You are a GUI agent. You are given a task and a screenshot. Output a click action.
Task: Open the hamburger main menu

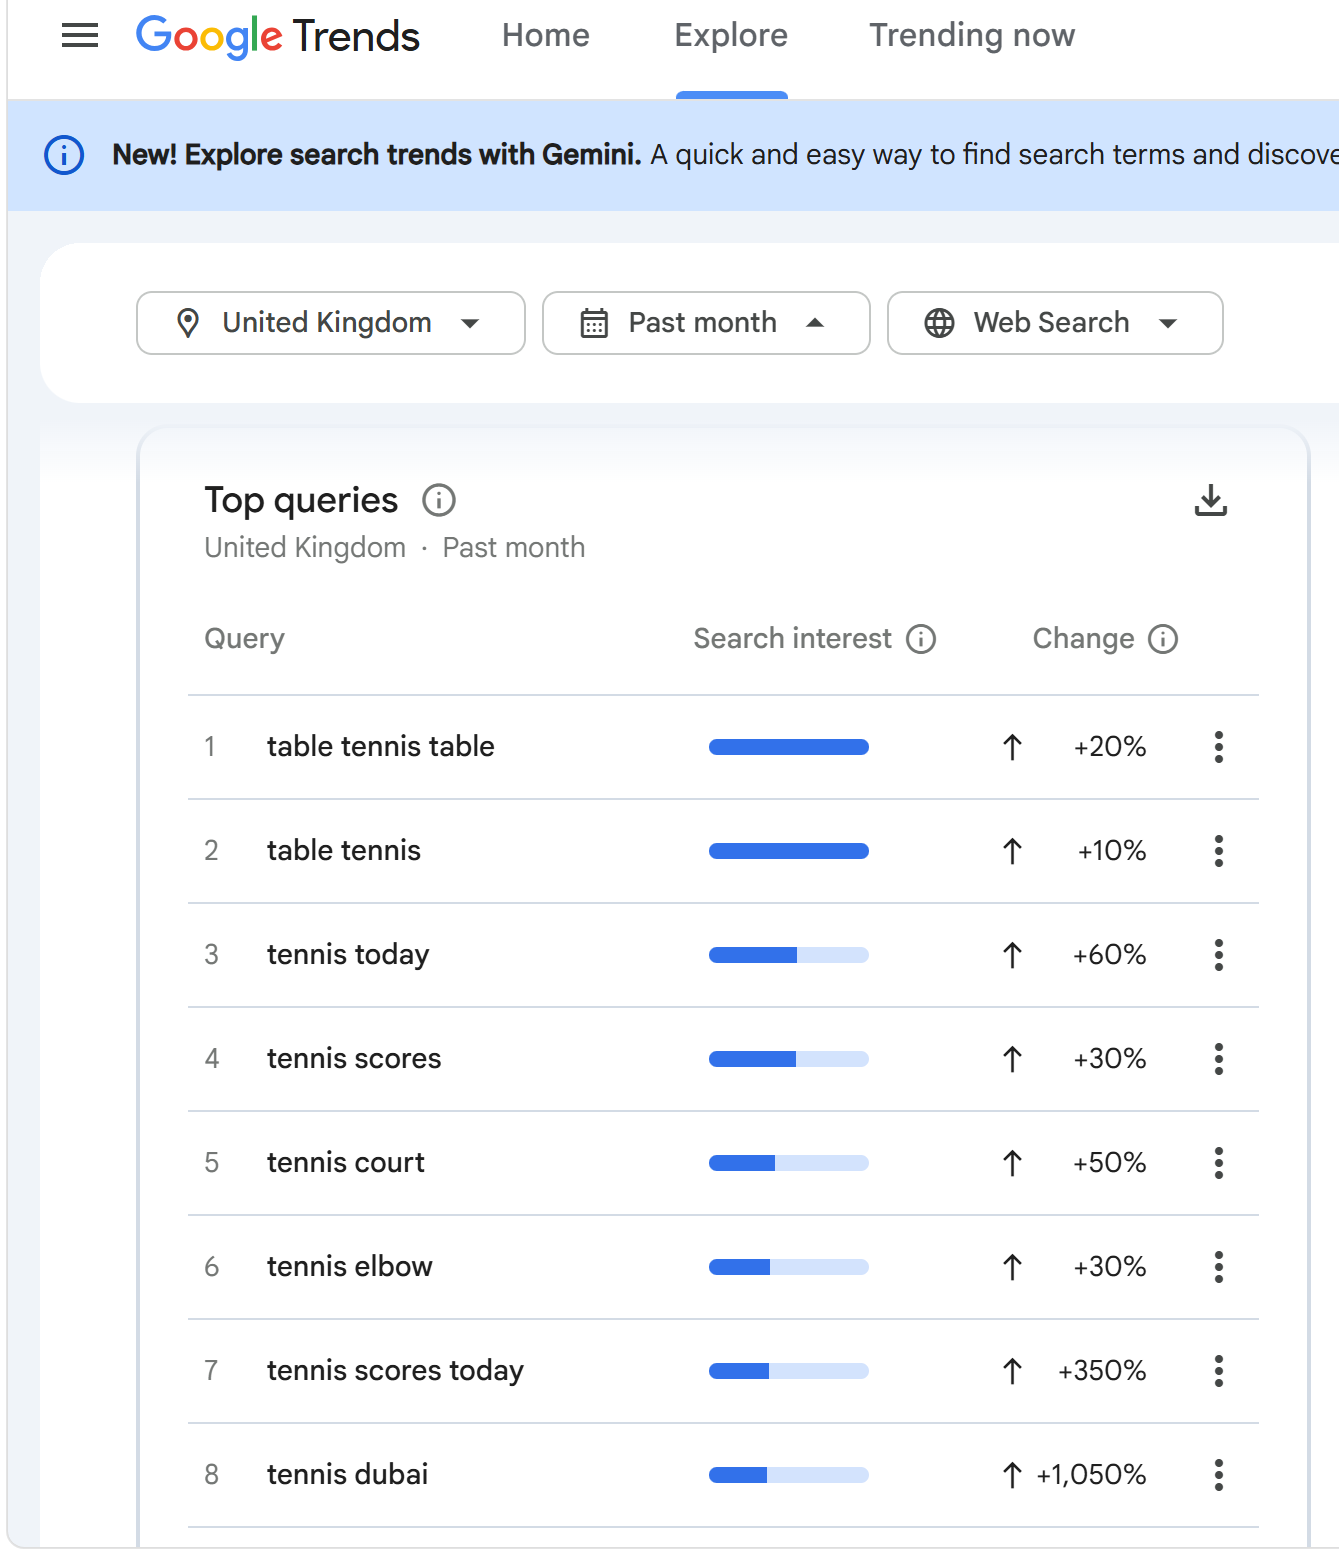click(x=80, y=36)
